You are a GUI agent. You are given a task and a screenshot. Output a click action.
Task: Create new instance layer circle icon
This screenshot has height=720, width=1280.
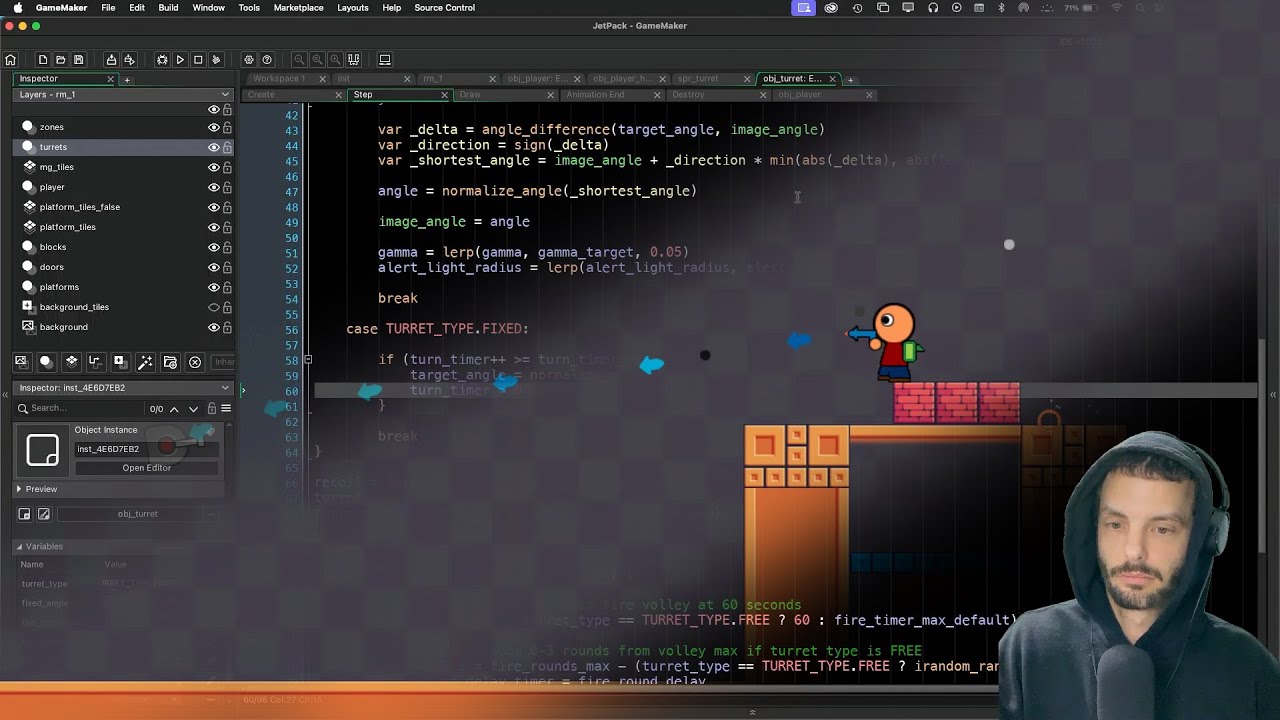click(46, 362)
